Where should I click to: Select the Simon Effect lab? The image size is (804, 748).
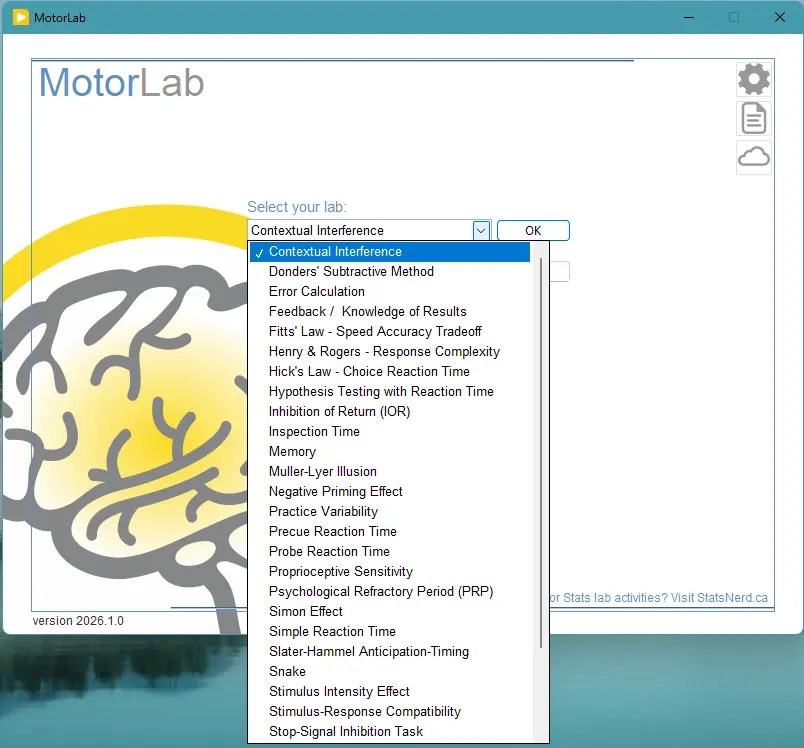tap(390, 612)
